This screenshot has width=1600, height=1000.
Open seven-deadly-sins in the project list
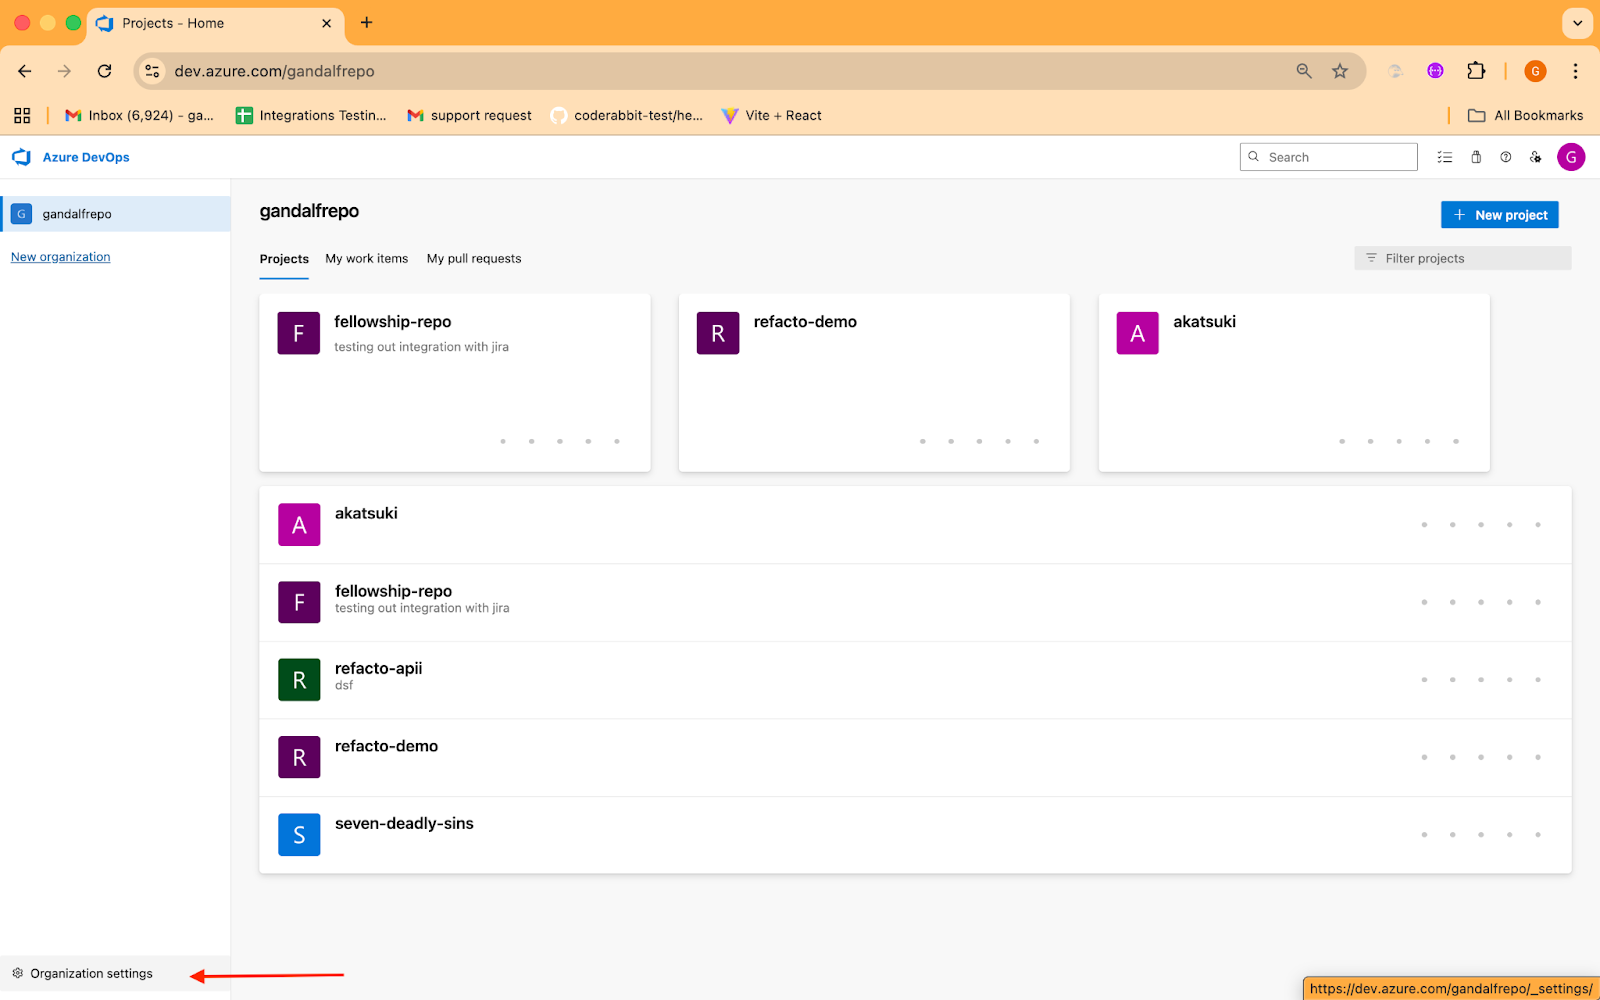coord(404,823)
